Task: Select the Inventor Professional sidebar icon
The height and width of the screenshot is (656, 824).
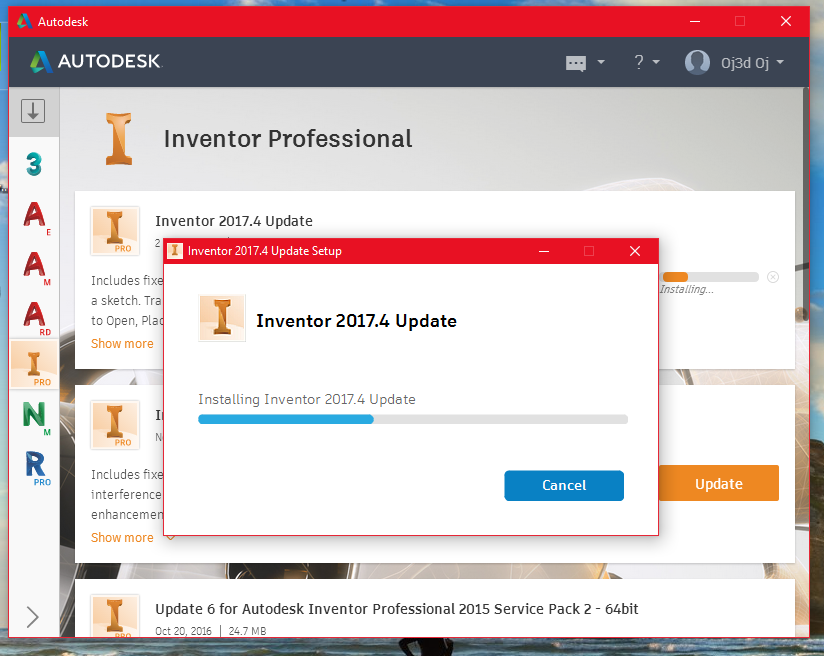Action: [33, 365]
